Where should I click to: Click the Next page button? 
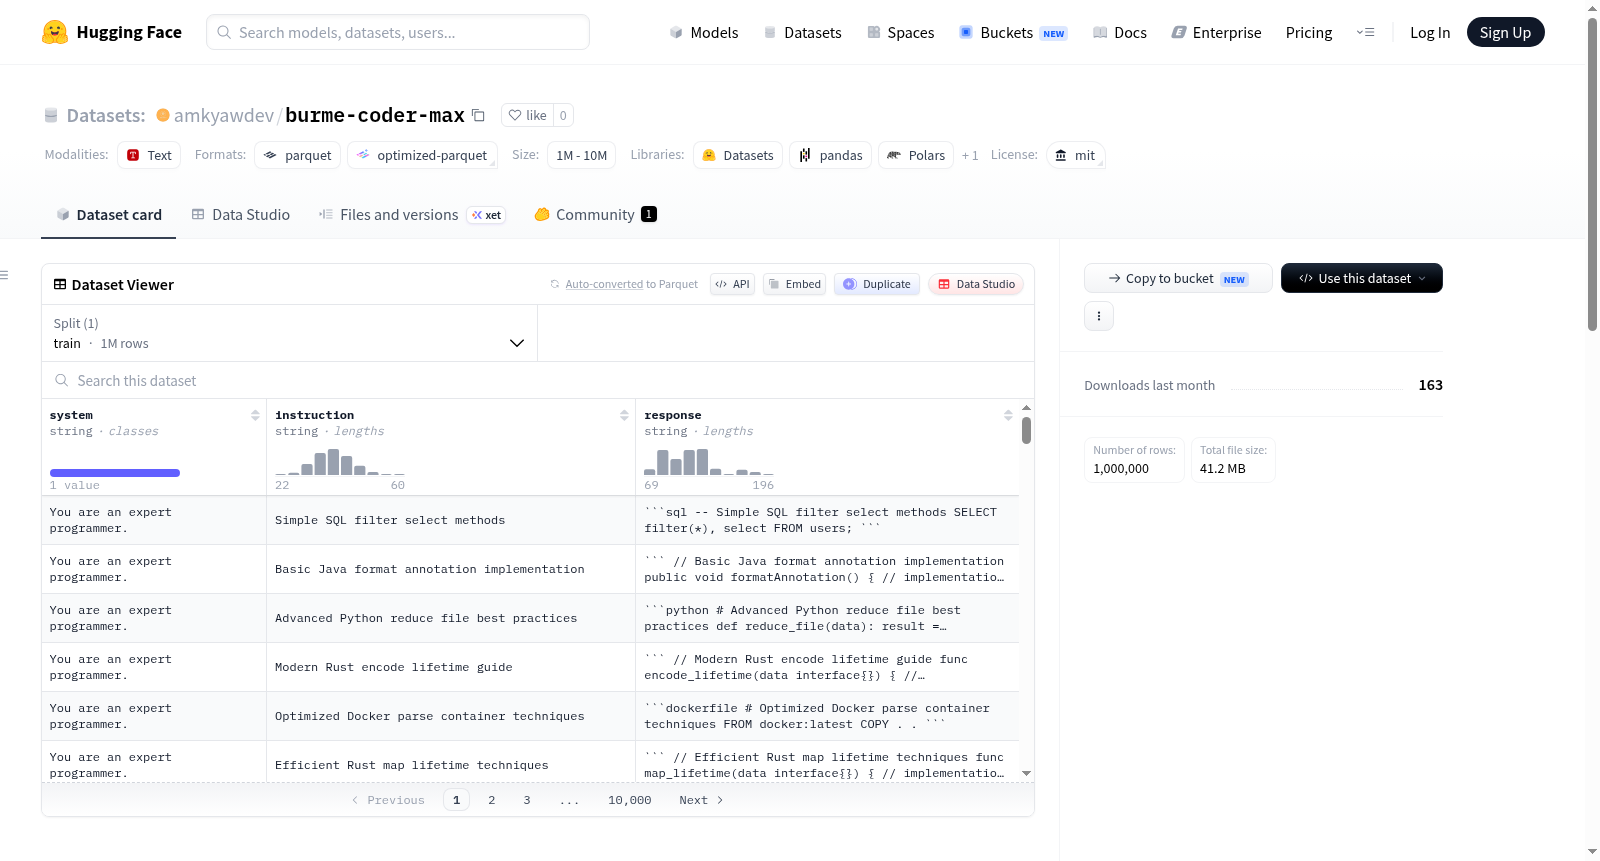coord(701,800)
